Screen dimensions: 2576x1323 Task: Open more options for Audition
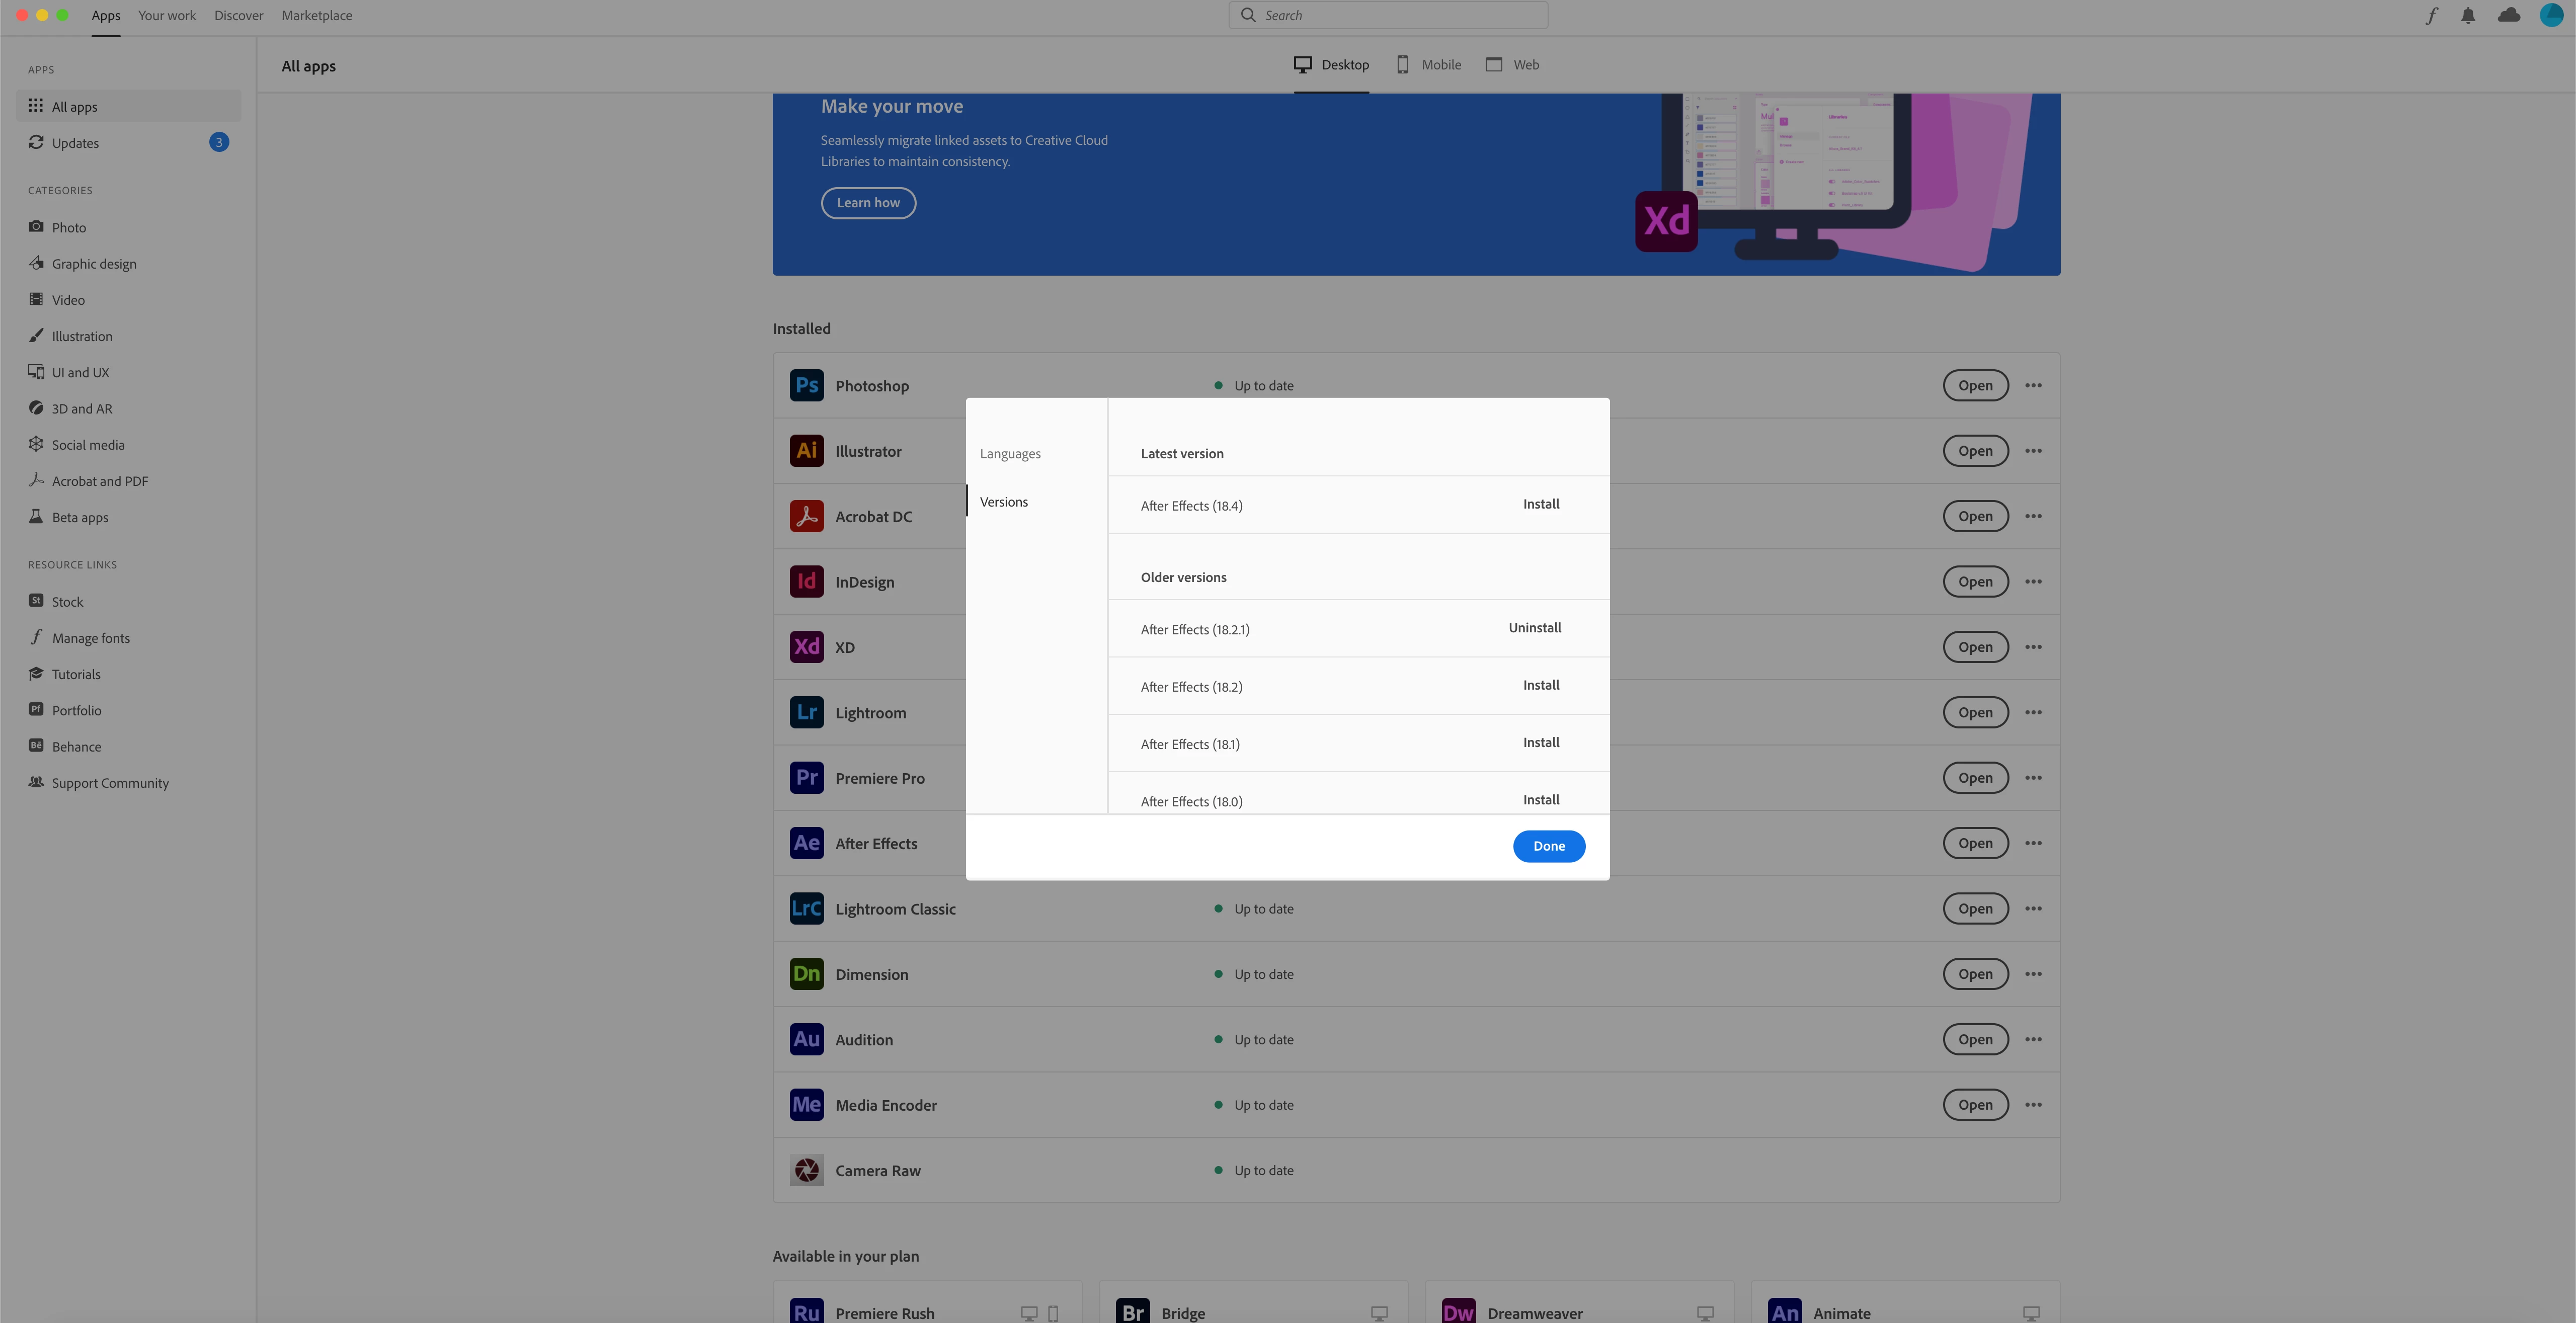[x=2033, y=1039]
